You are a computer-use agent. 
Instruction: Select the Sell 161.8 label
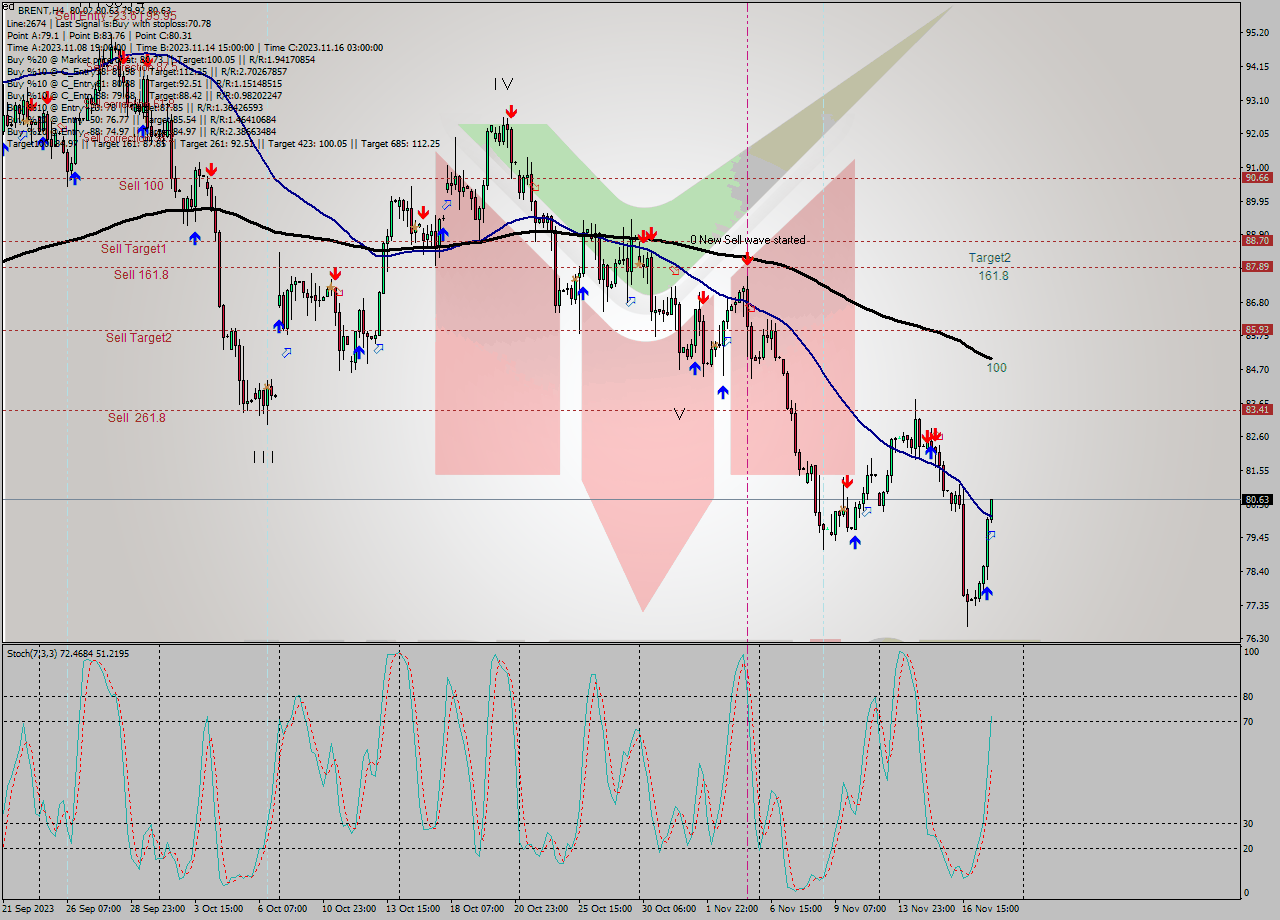141,274
